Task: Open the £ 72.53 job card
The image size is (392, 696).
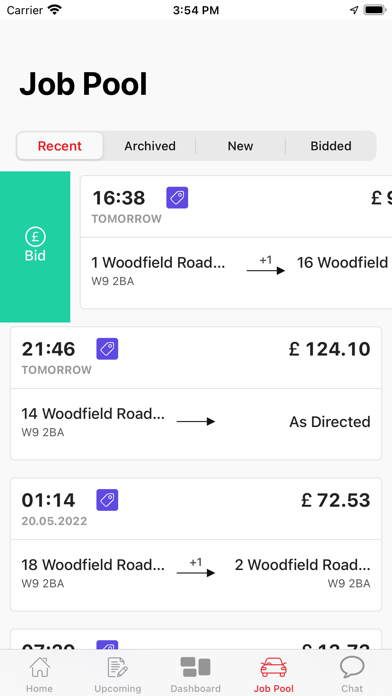Action: pyautogui.click(x=196, y=544)
